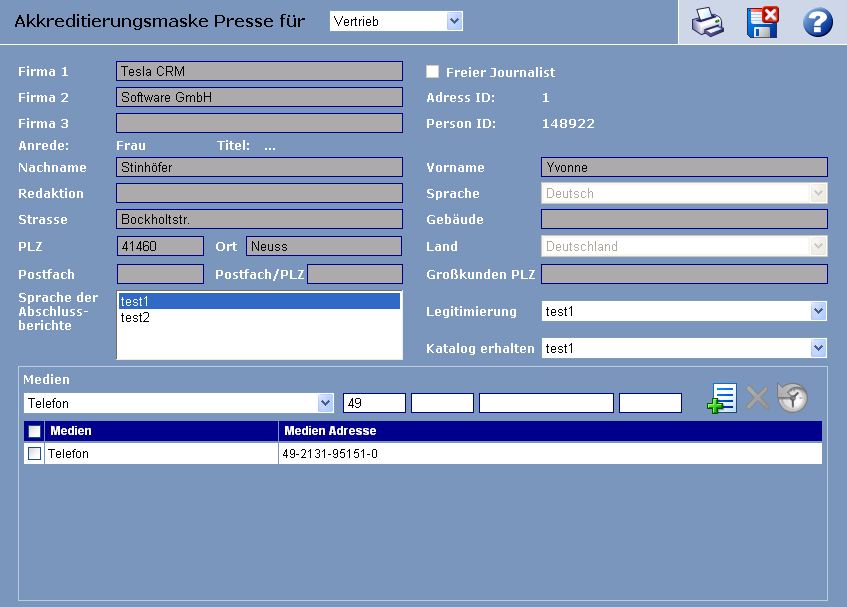The width and height of the screenshot is (847, 607).
Task: Click into the Nachname field
Action: coord(259,167)
